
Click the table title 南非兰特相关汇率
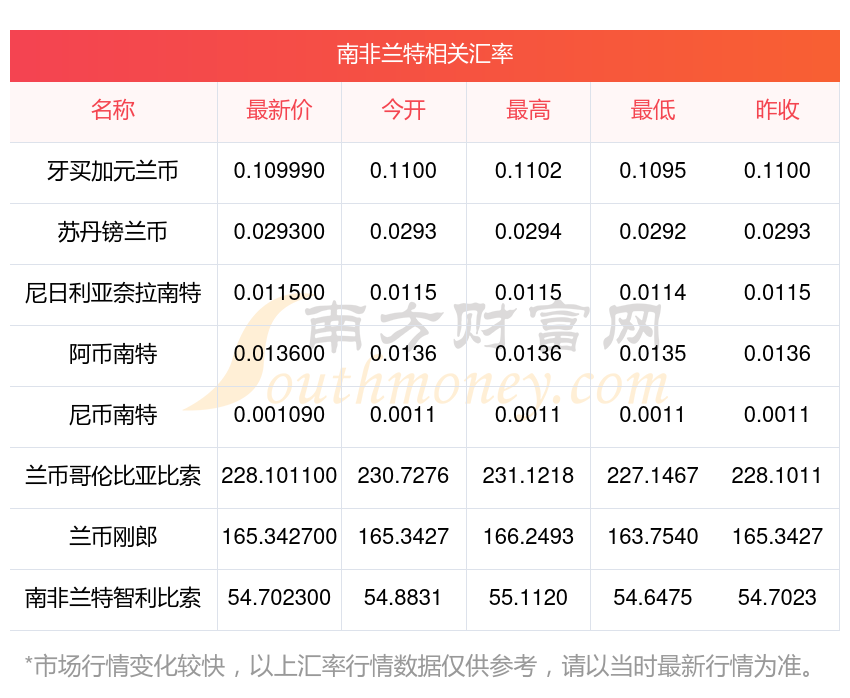click(x=424, y=54)
